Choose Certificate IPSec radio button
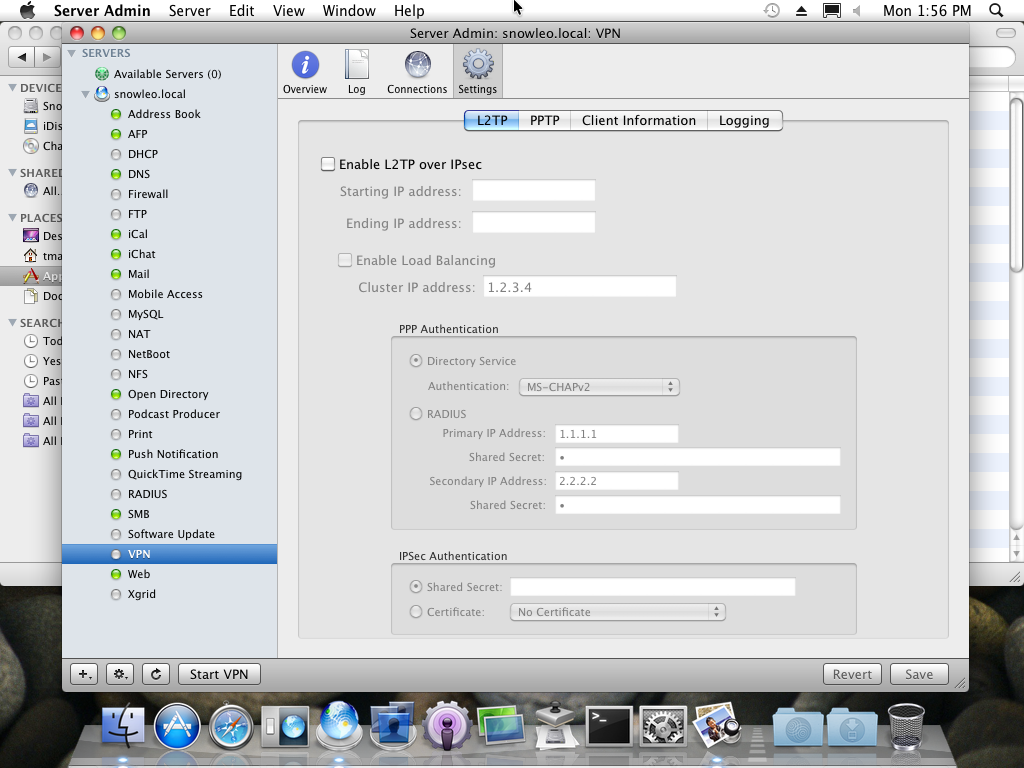The height and width of the screenshot is (768, 1024). (x=415, y=612)
